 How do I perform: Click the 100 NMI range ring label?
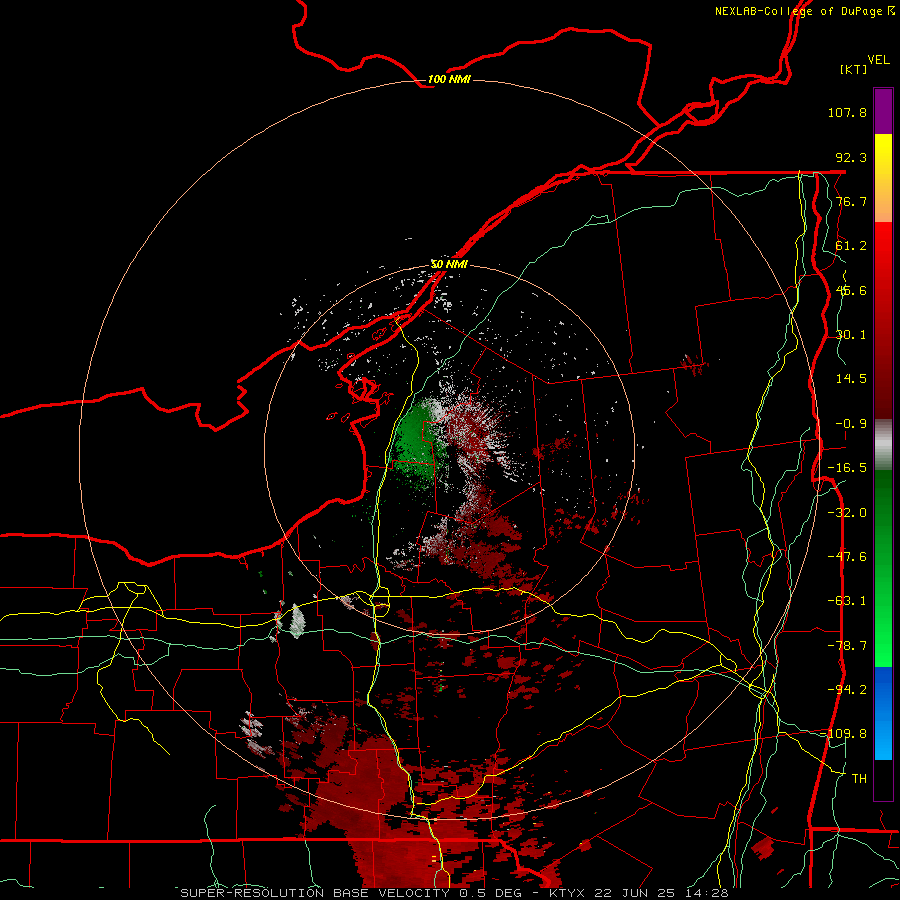(x=449, y=79)
